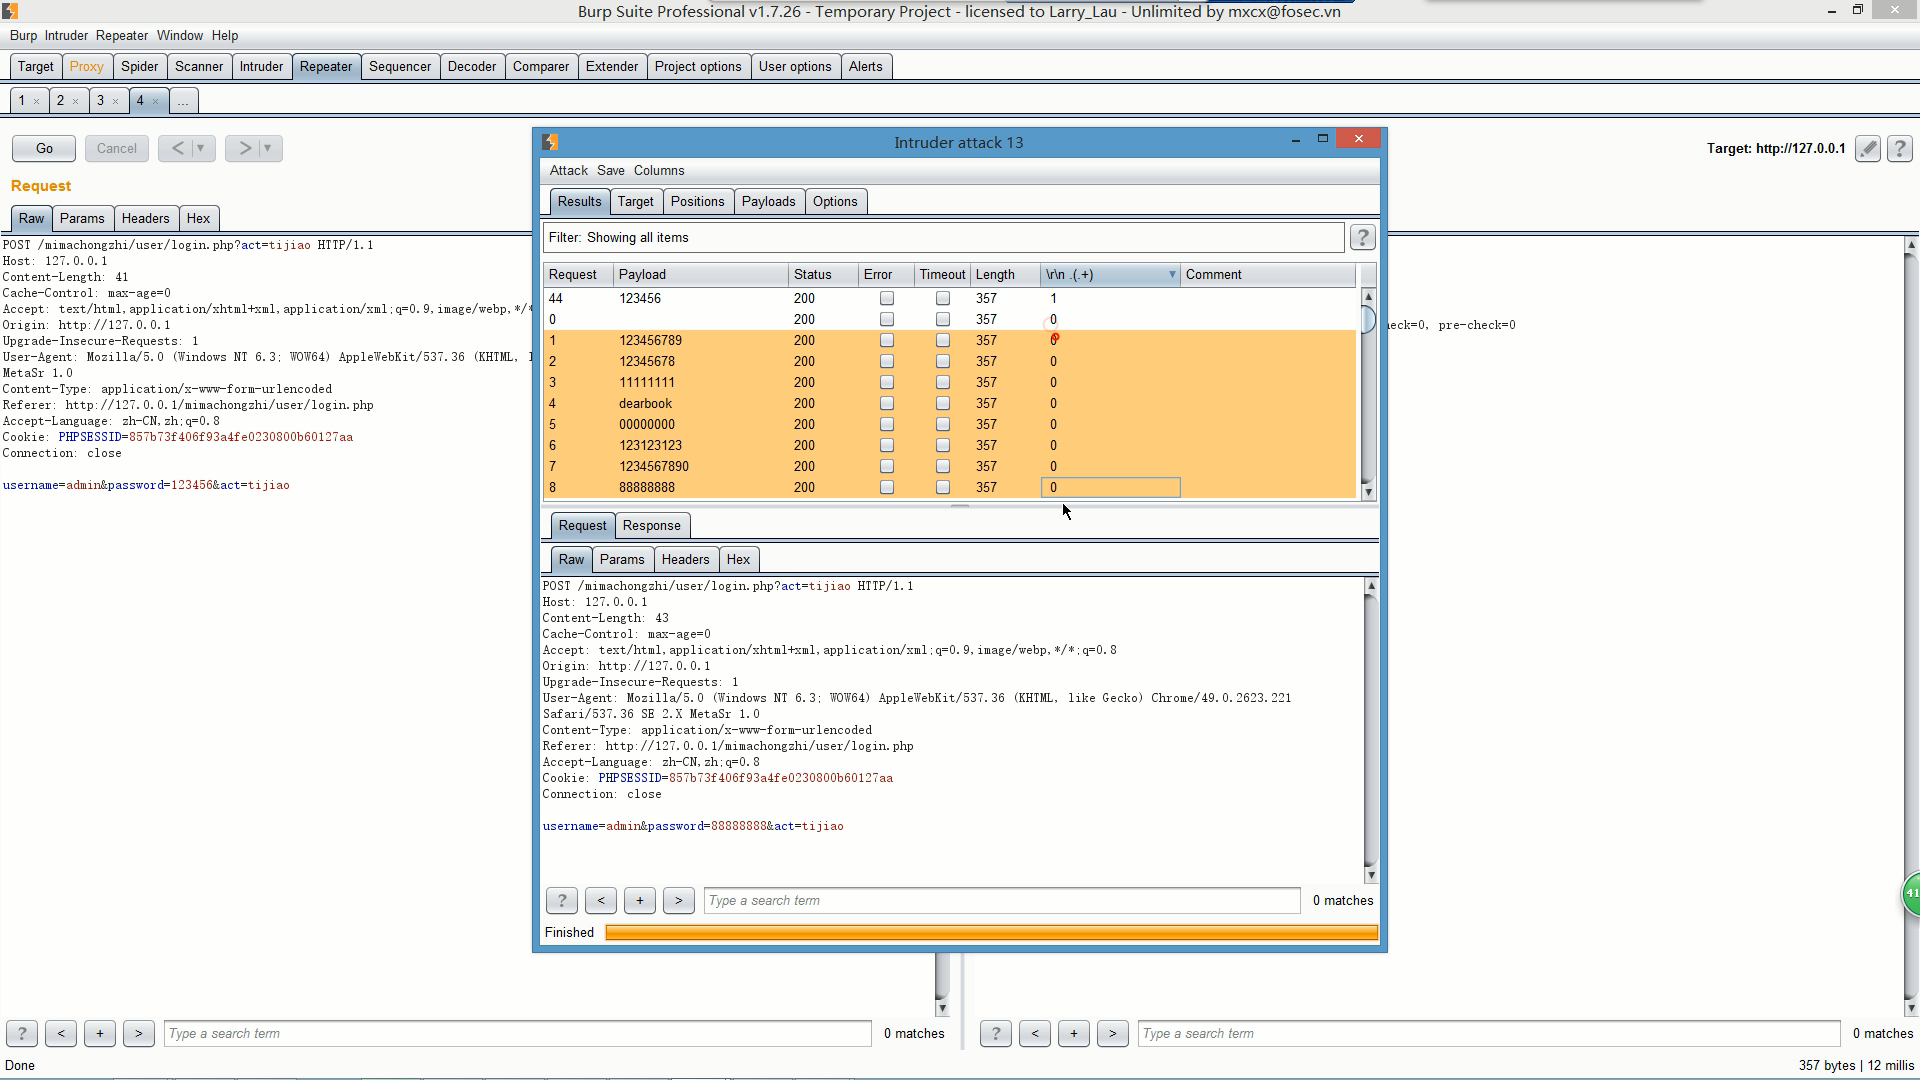The width and height of the screenshot is (1920, 1080).
Task: Click help icon in Intruder request search bar
Action: tap(561, 900)
